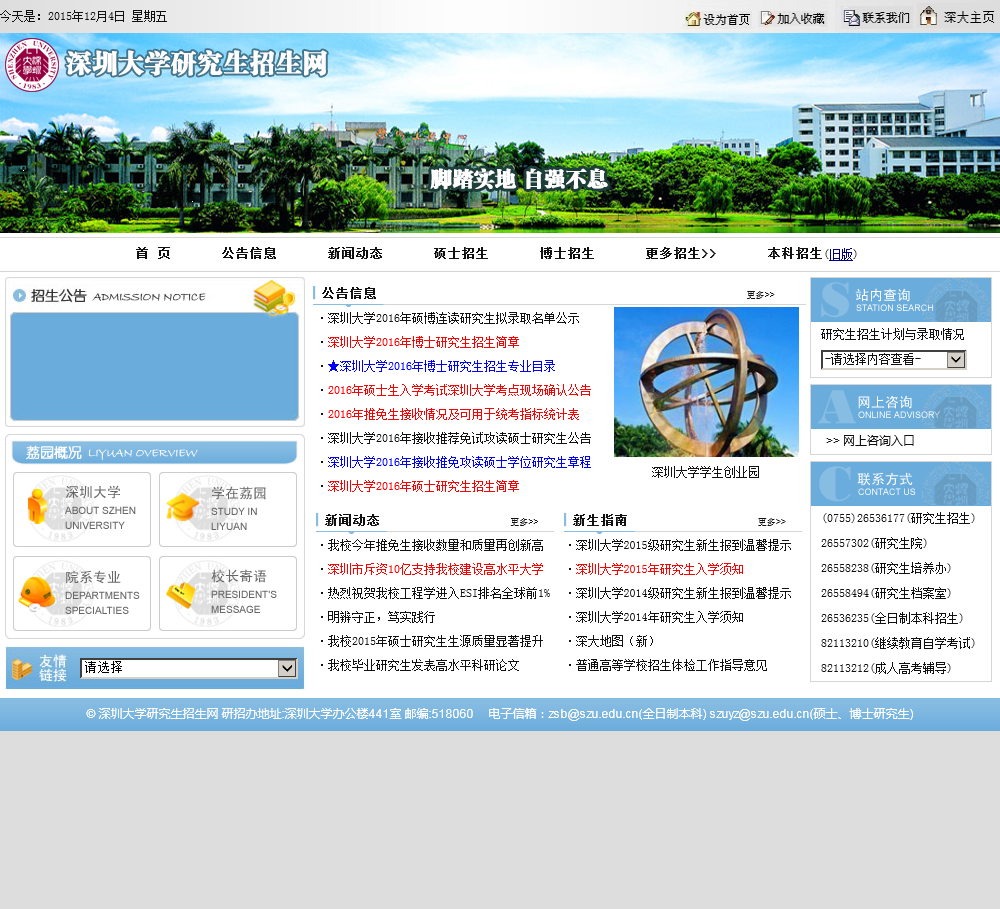Open 新闻动态 navigation item
This screenshot has width=1000, height=909.
[x=355, y=253]
